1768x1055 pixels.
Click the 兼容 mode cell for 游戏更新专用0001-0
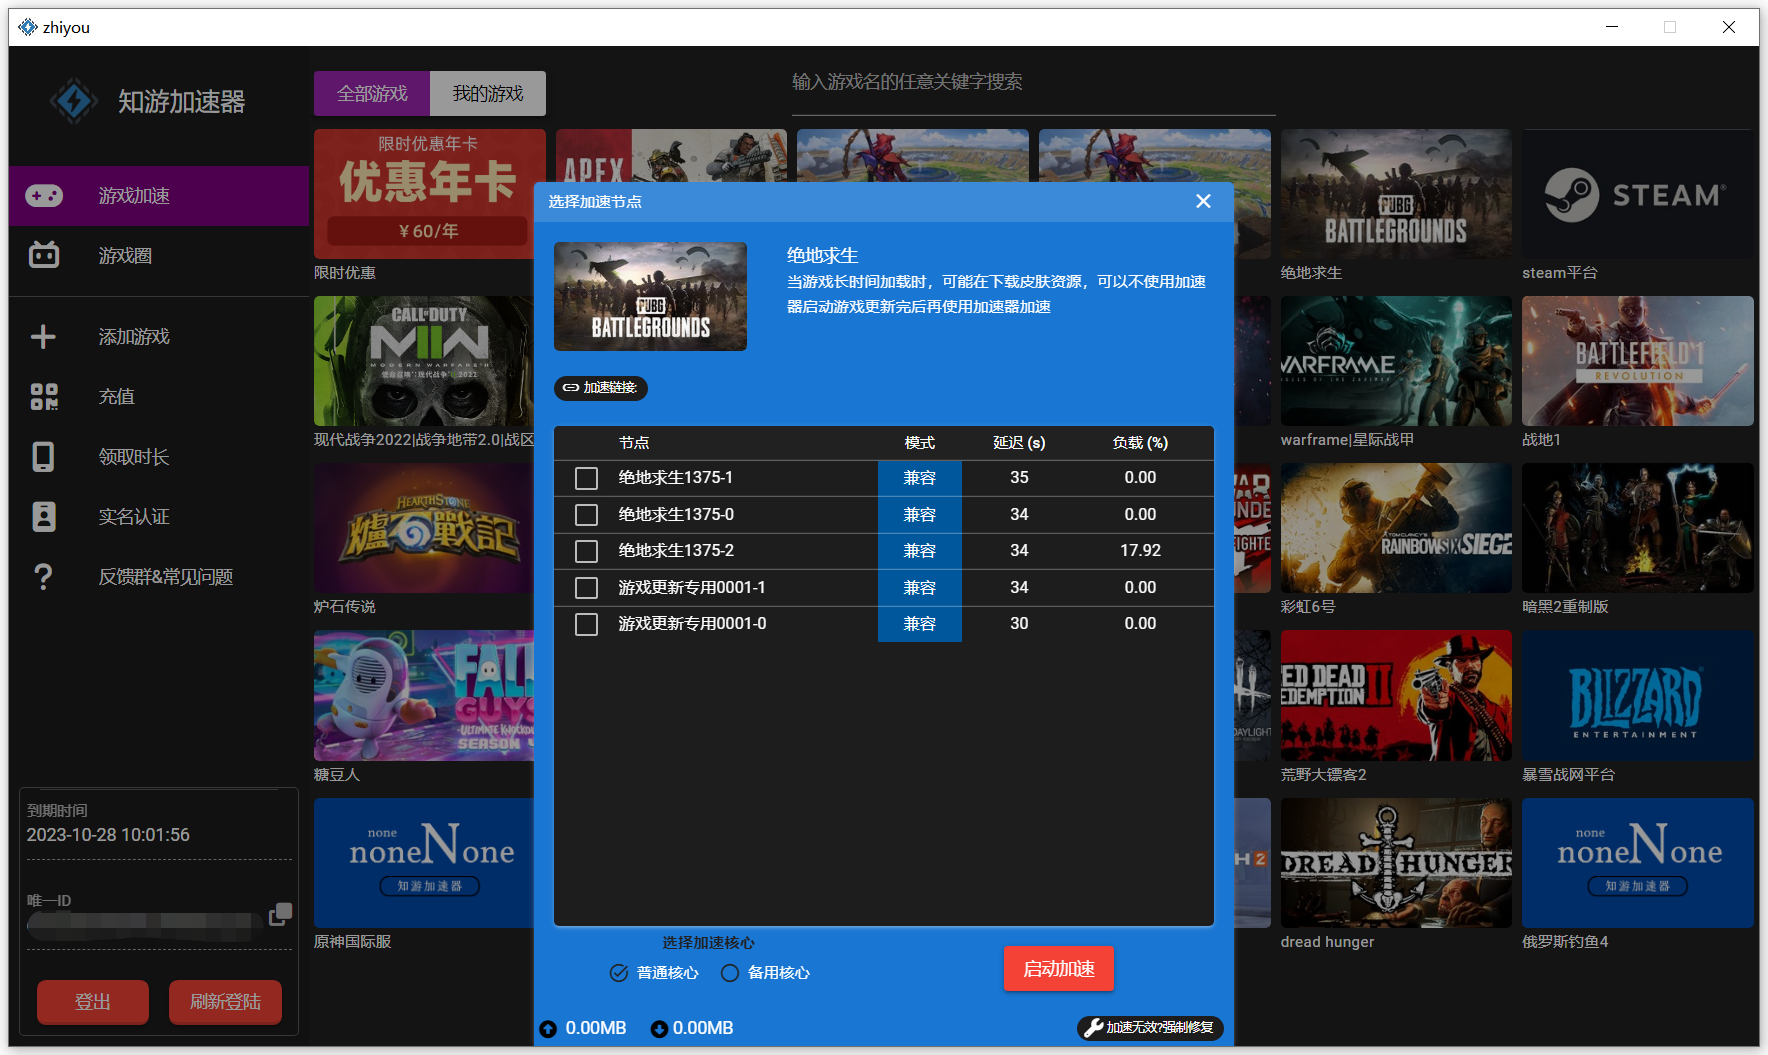[x=920, y=624]
